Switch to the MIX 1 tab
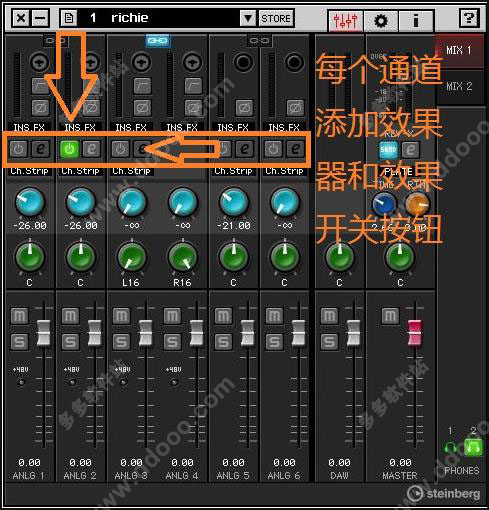The height and width of the screenshot is (510, 489). pos(459,50)
